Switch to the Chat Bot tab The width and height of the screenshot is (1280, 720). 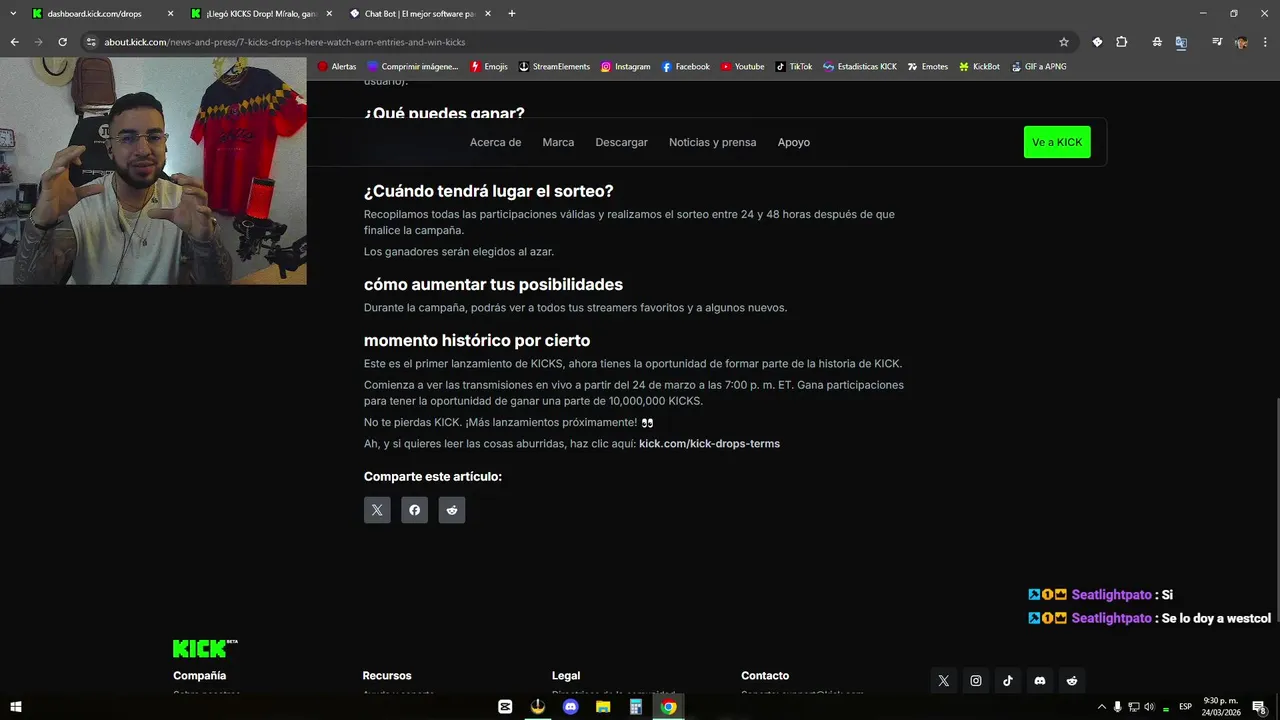pos(419,13)
